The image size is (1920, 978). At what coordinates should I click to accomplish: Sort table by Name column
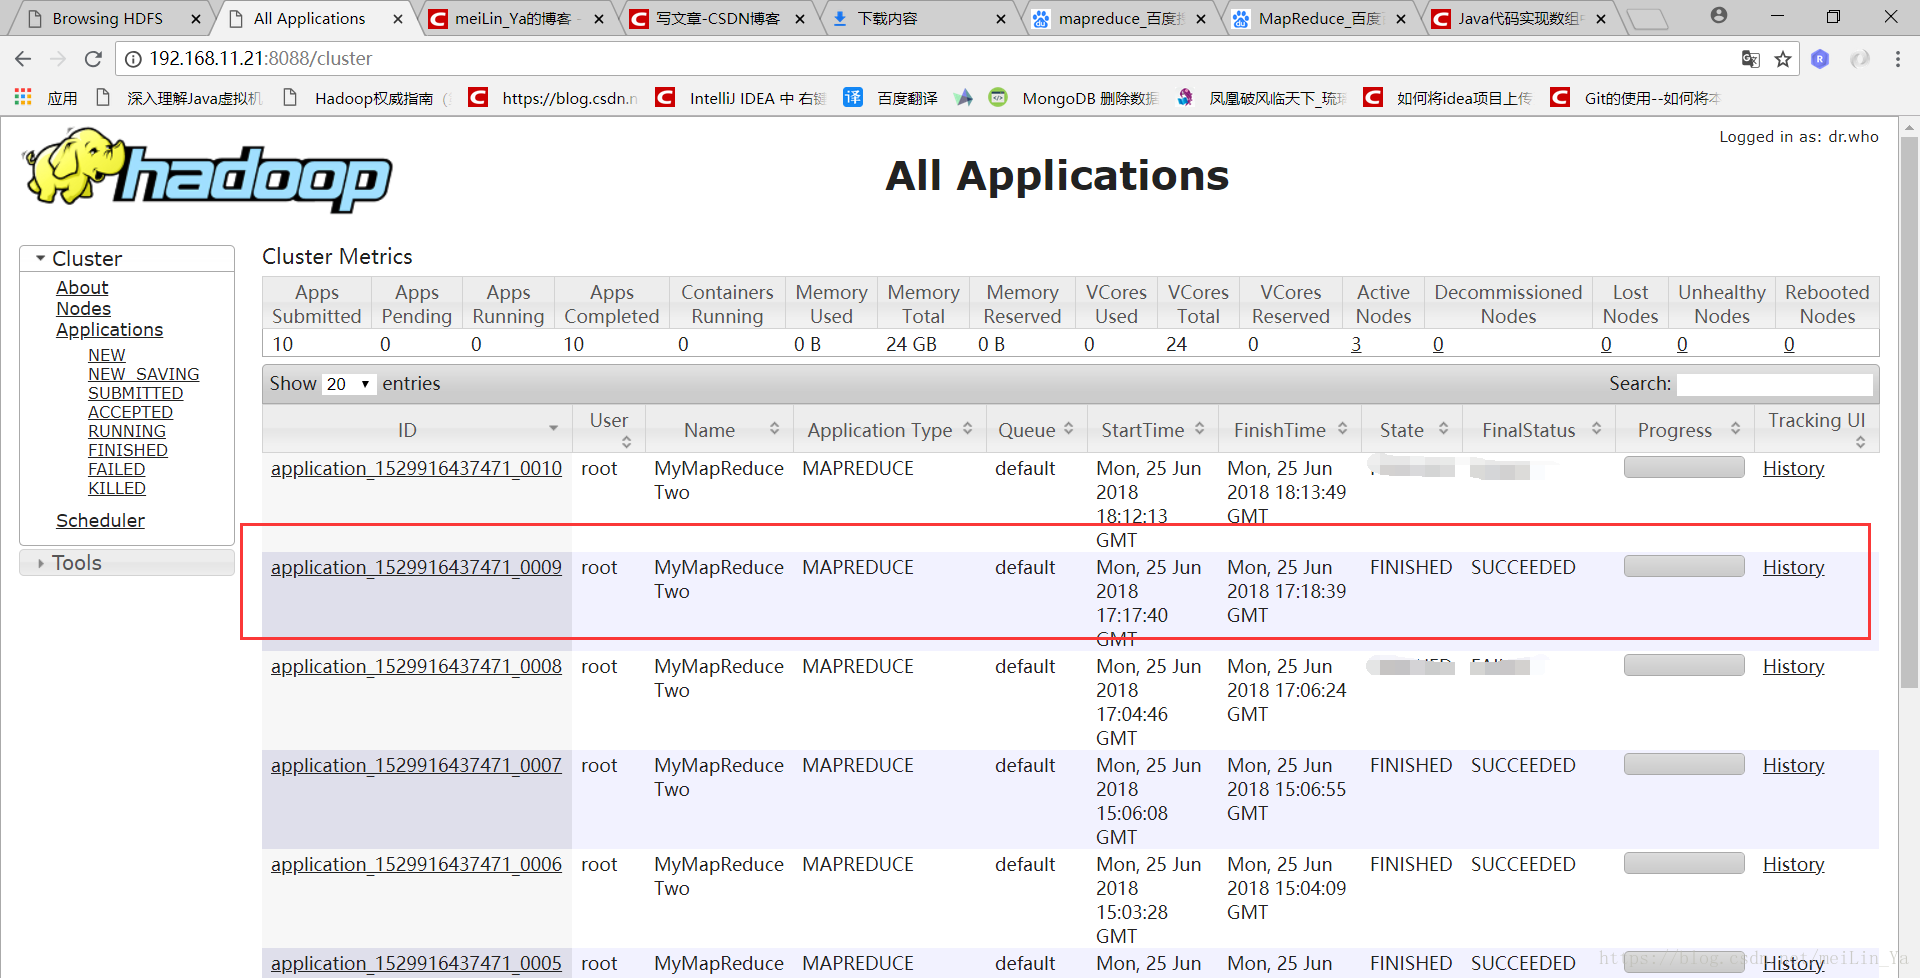coord(774,428)
